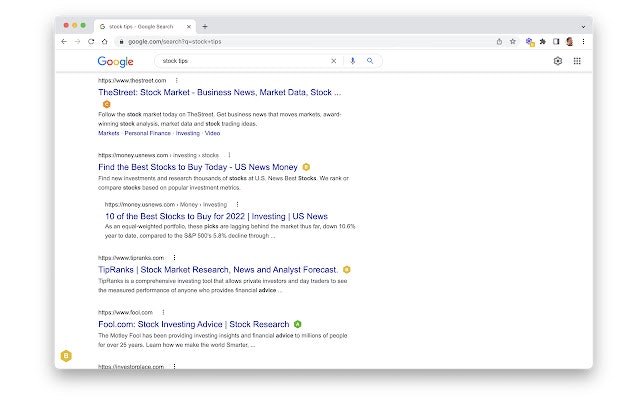The image size is (640, 400).
Task: Open Fool.com Stock Investing Advice link
Action: point(193,324)
